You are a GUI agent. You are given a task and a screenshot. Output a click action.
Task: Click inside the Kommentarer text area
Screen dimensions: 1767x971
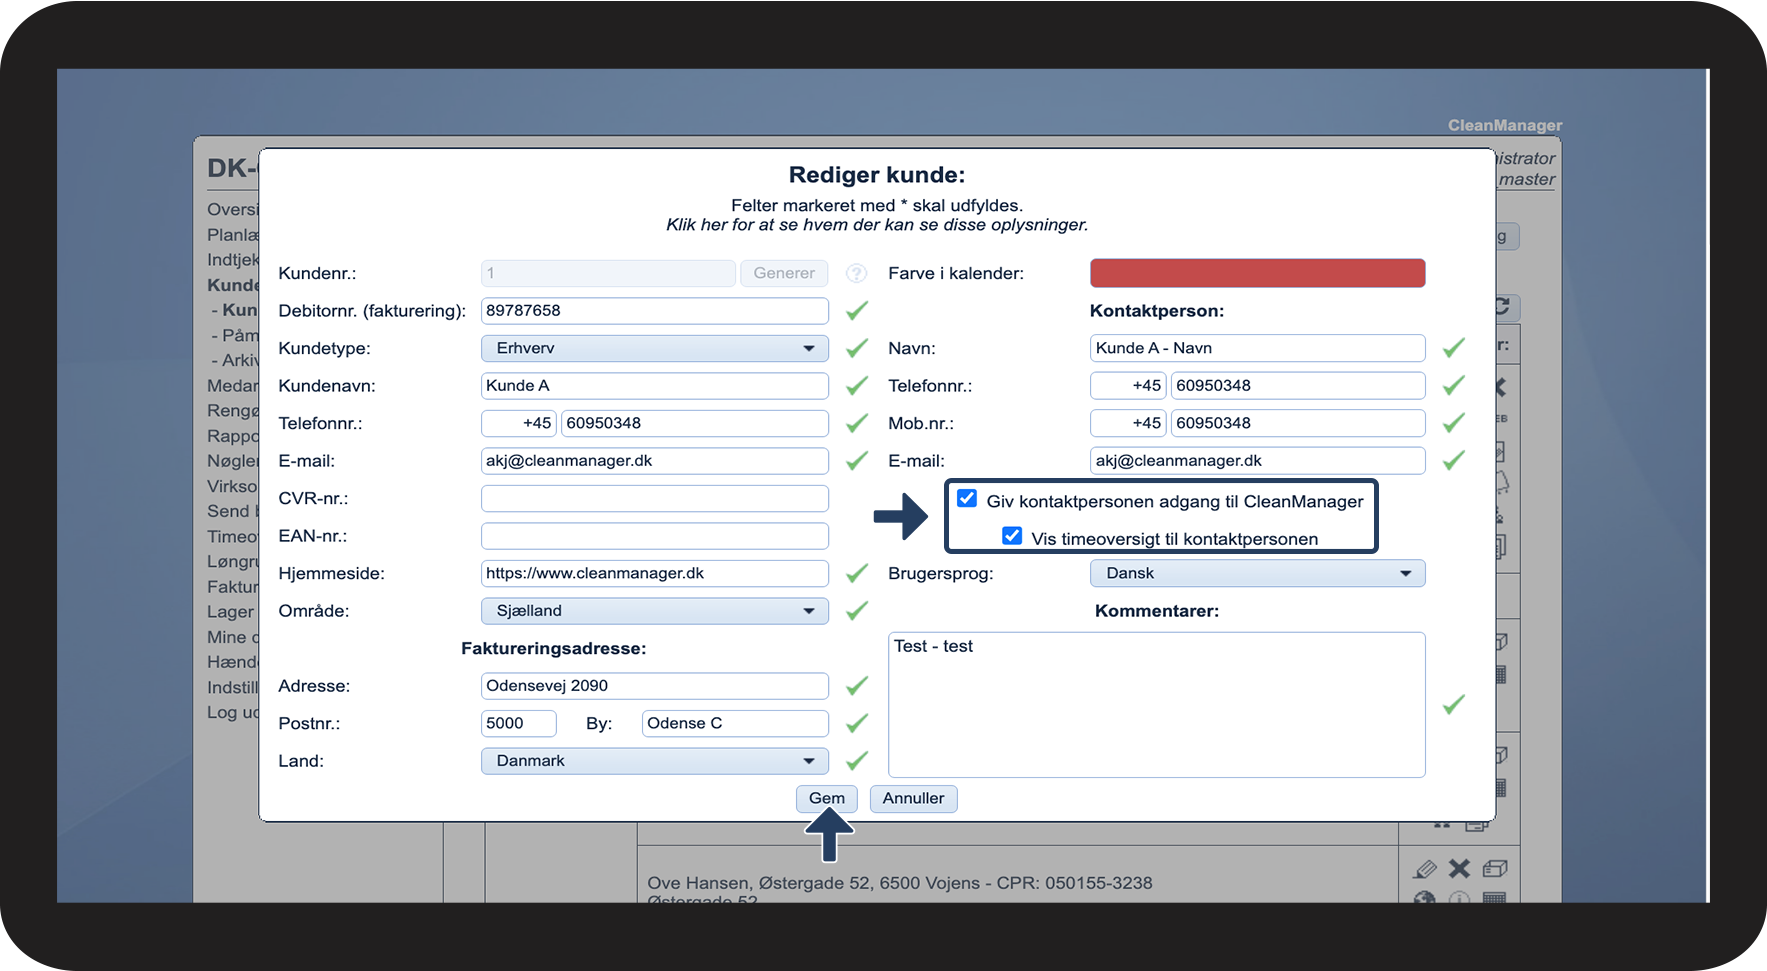1157,705
